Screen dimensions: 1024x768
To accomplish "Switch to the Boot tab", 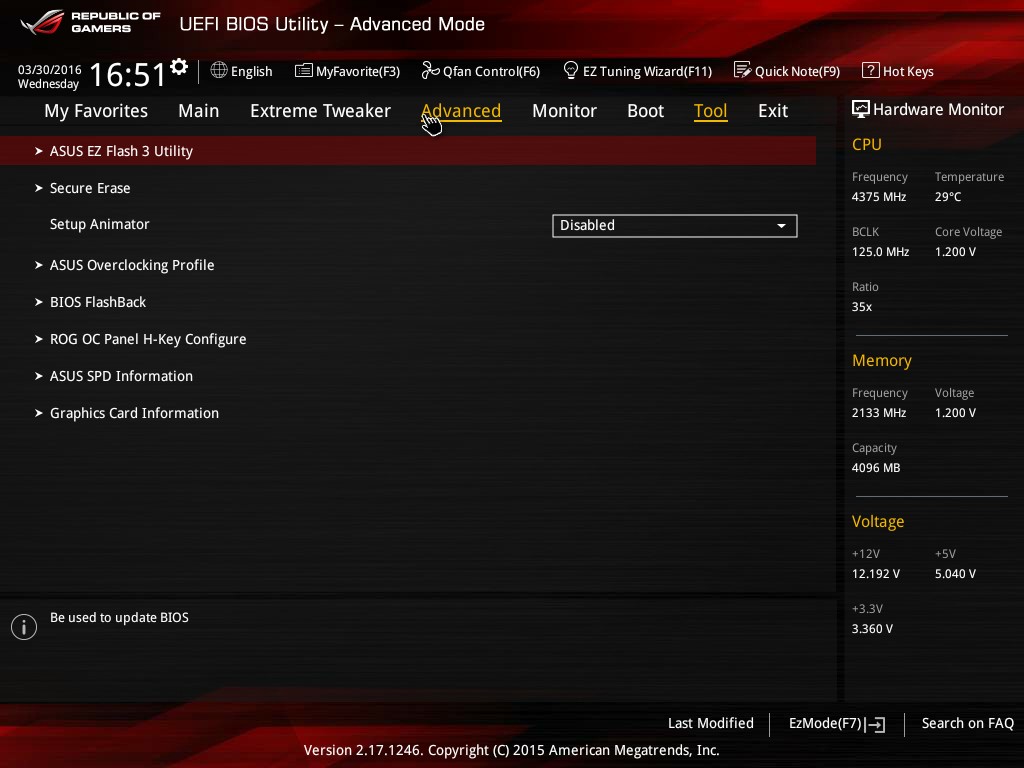I will 645,111.
